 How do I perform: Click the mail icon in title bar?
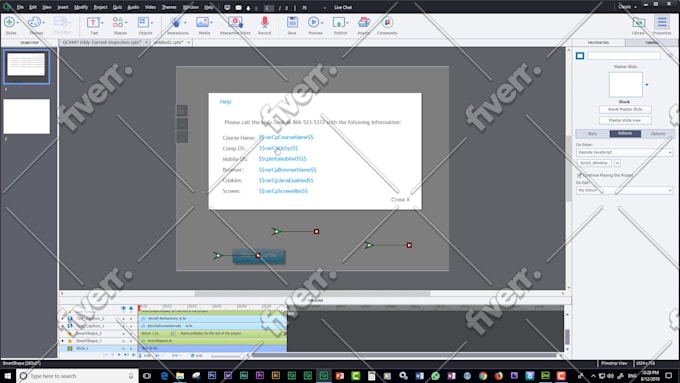239,7
